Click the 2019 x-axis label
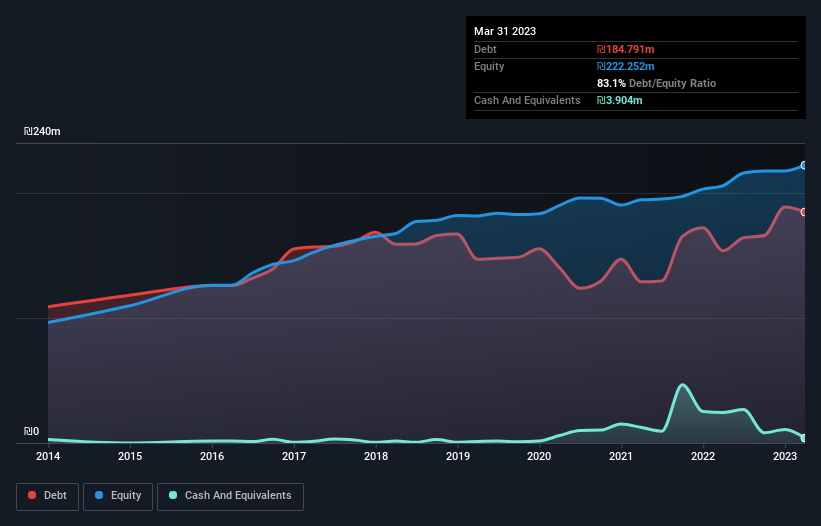The height and width of the screenshot is (526, 821). (x=458, y=456)
